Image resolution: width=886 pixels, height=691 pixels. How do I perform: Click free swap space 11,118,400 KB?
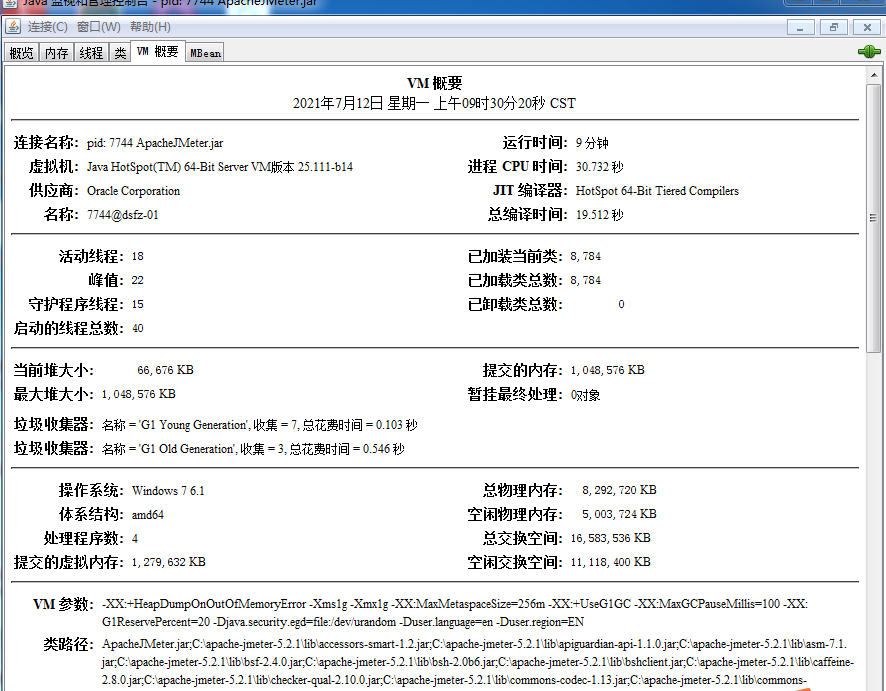[x=610, y=562]
